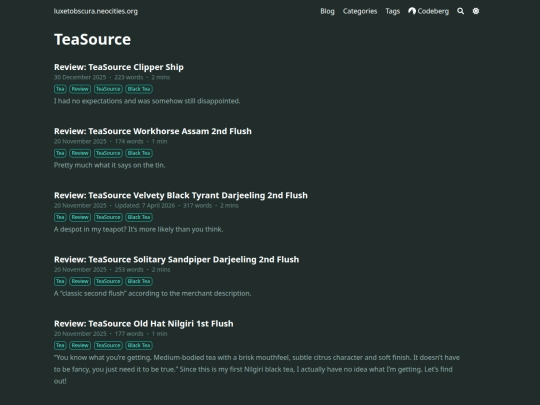Select Review tag under Workhorse Assam review
540x405 pixels.
(x=80, y=153)
